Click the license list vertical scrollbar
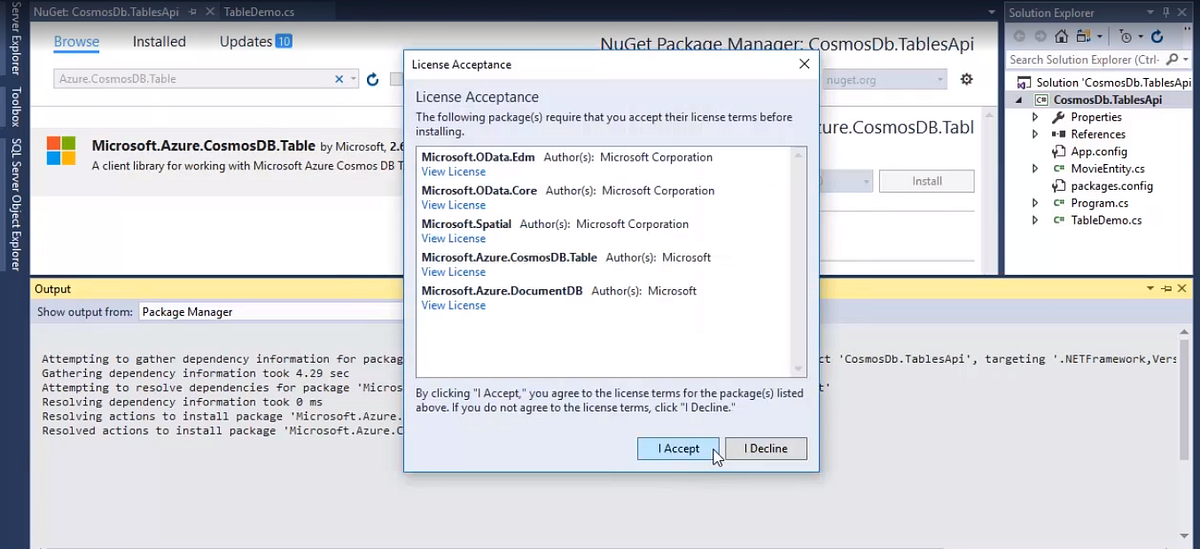Screen dimensions: 1200x549 [798, 262]
